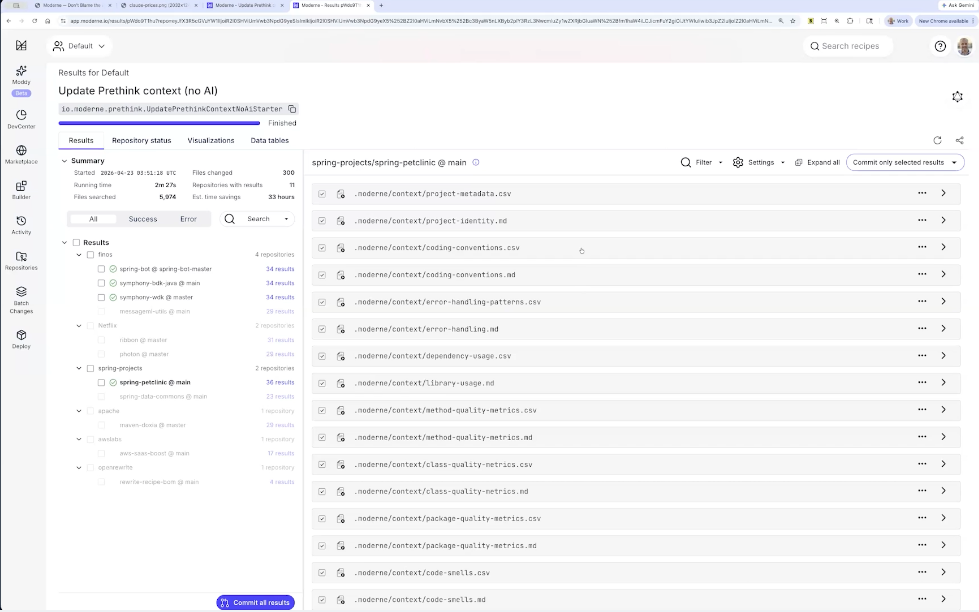Click file icon for project-metadata.csv
Image resolution: width=979 pixels, height=612 pixels.
341,194
